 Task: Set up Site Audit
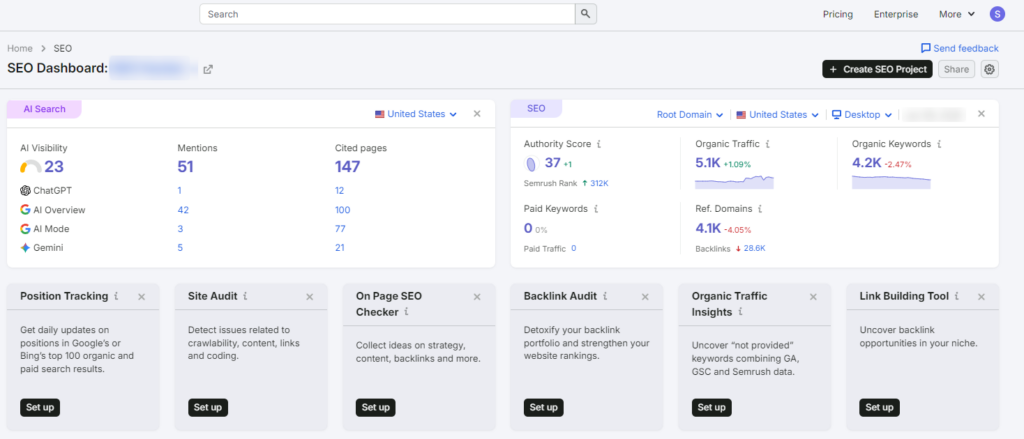point(208,408)
